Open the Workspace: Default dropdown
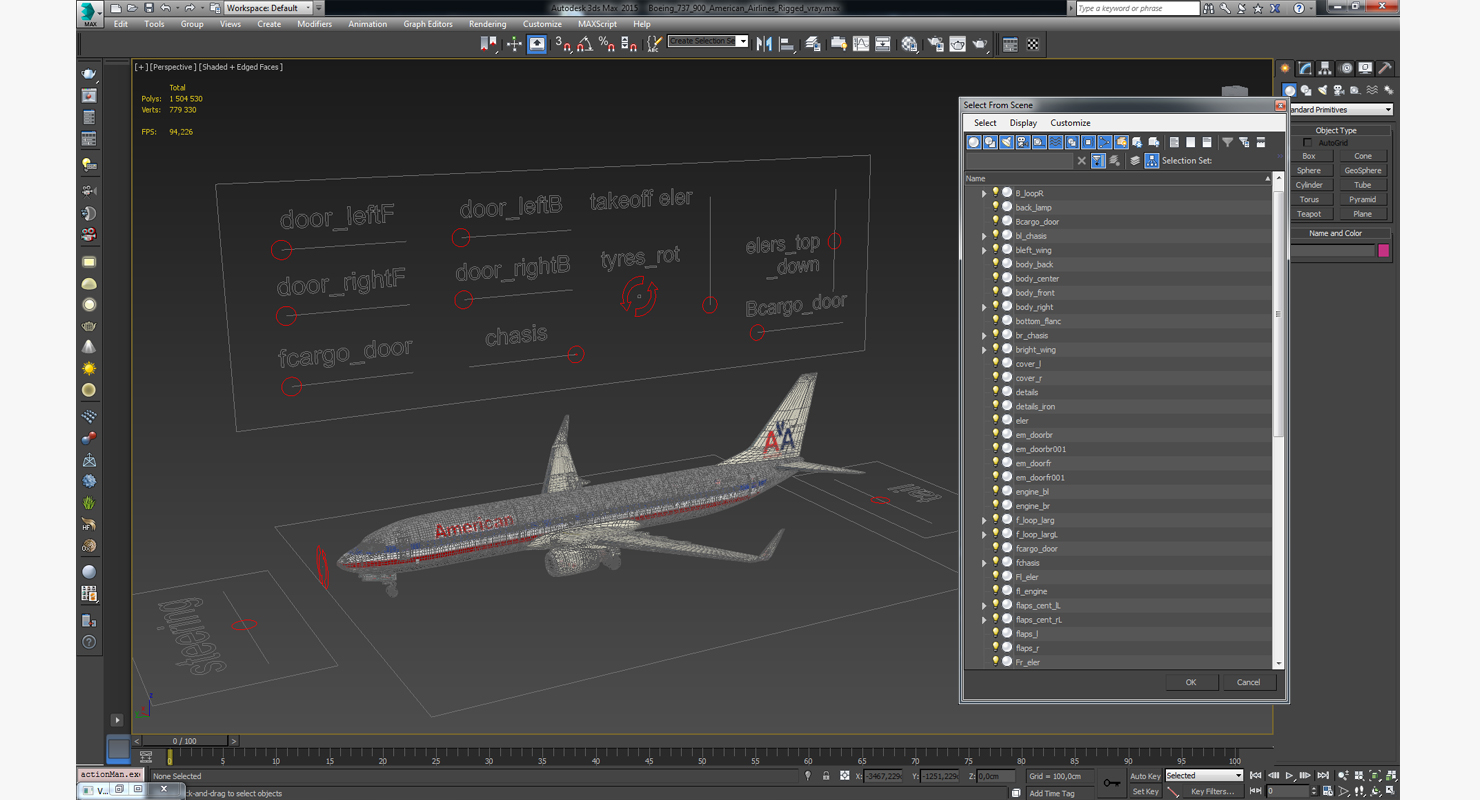The height and width of the screenshot is (800, 1480). point(268,8)
